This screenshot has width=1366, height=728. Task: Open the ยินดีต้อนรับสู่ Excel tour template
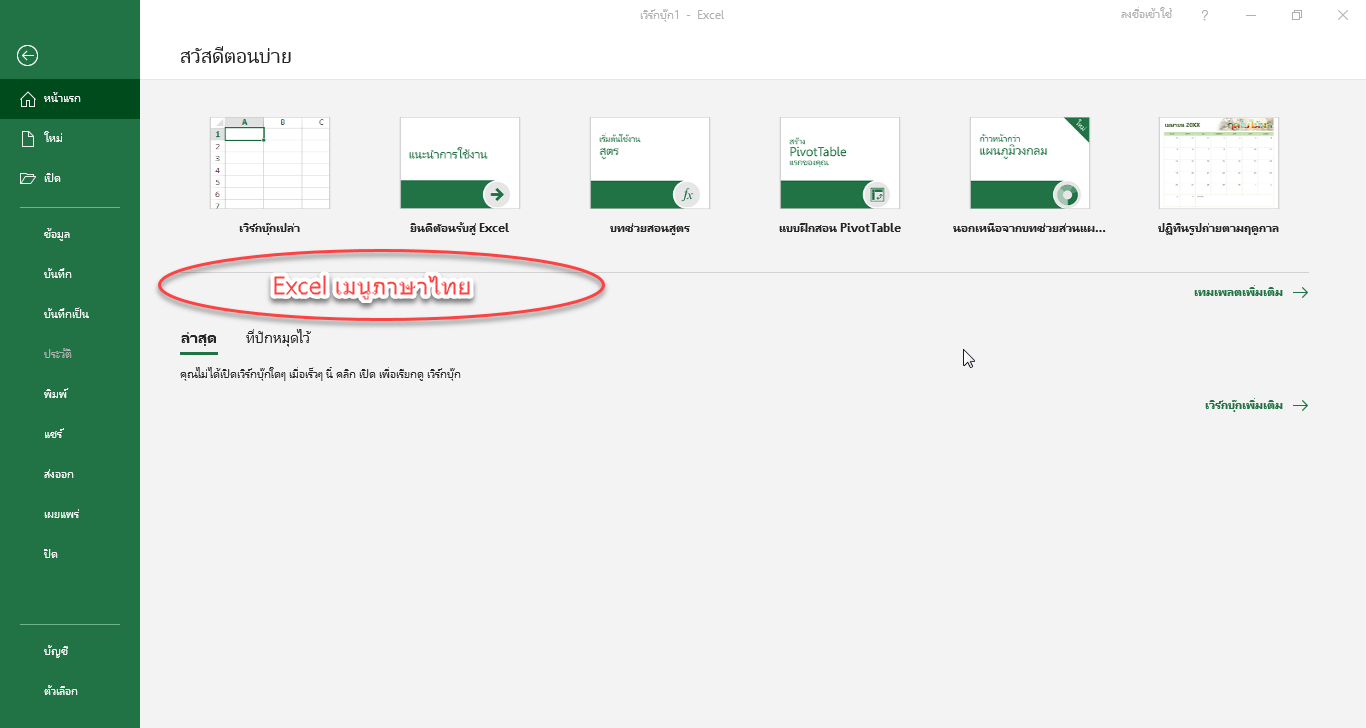point(460,163)
